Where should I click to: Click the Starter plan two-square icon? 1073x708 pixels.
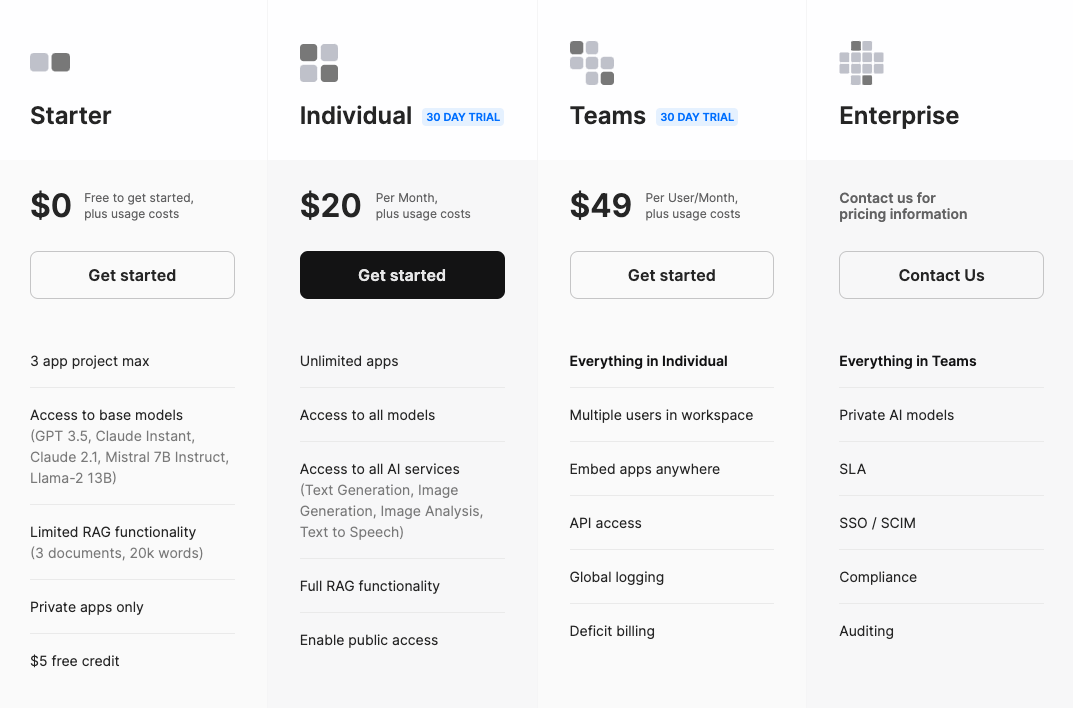50,62
